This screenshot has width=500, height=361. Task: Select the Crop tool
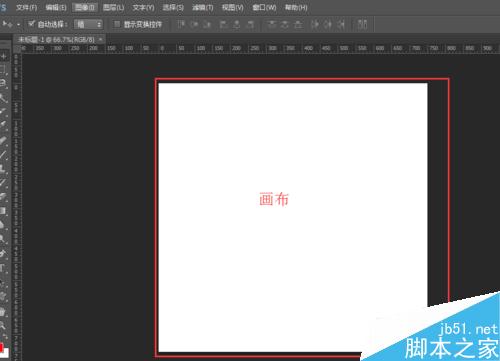(3, 111)
